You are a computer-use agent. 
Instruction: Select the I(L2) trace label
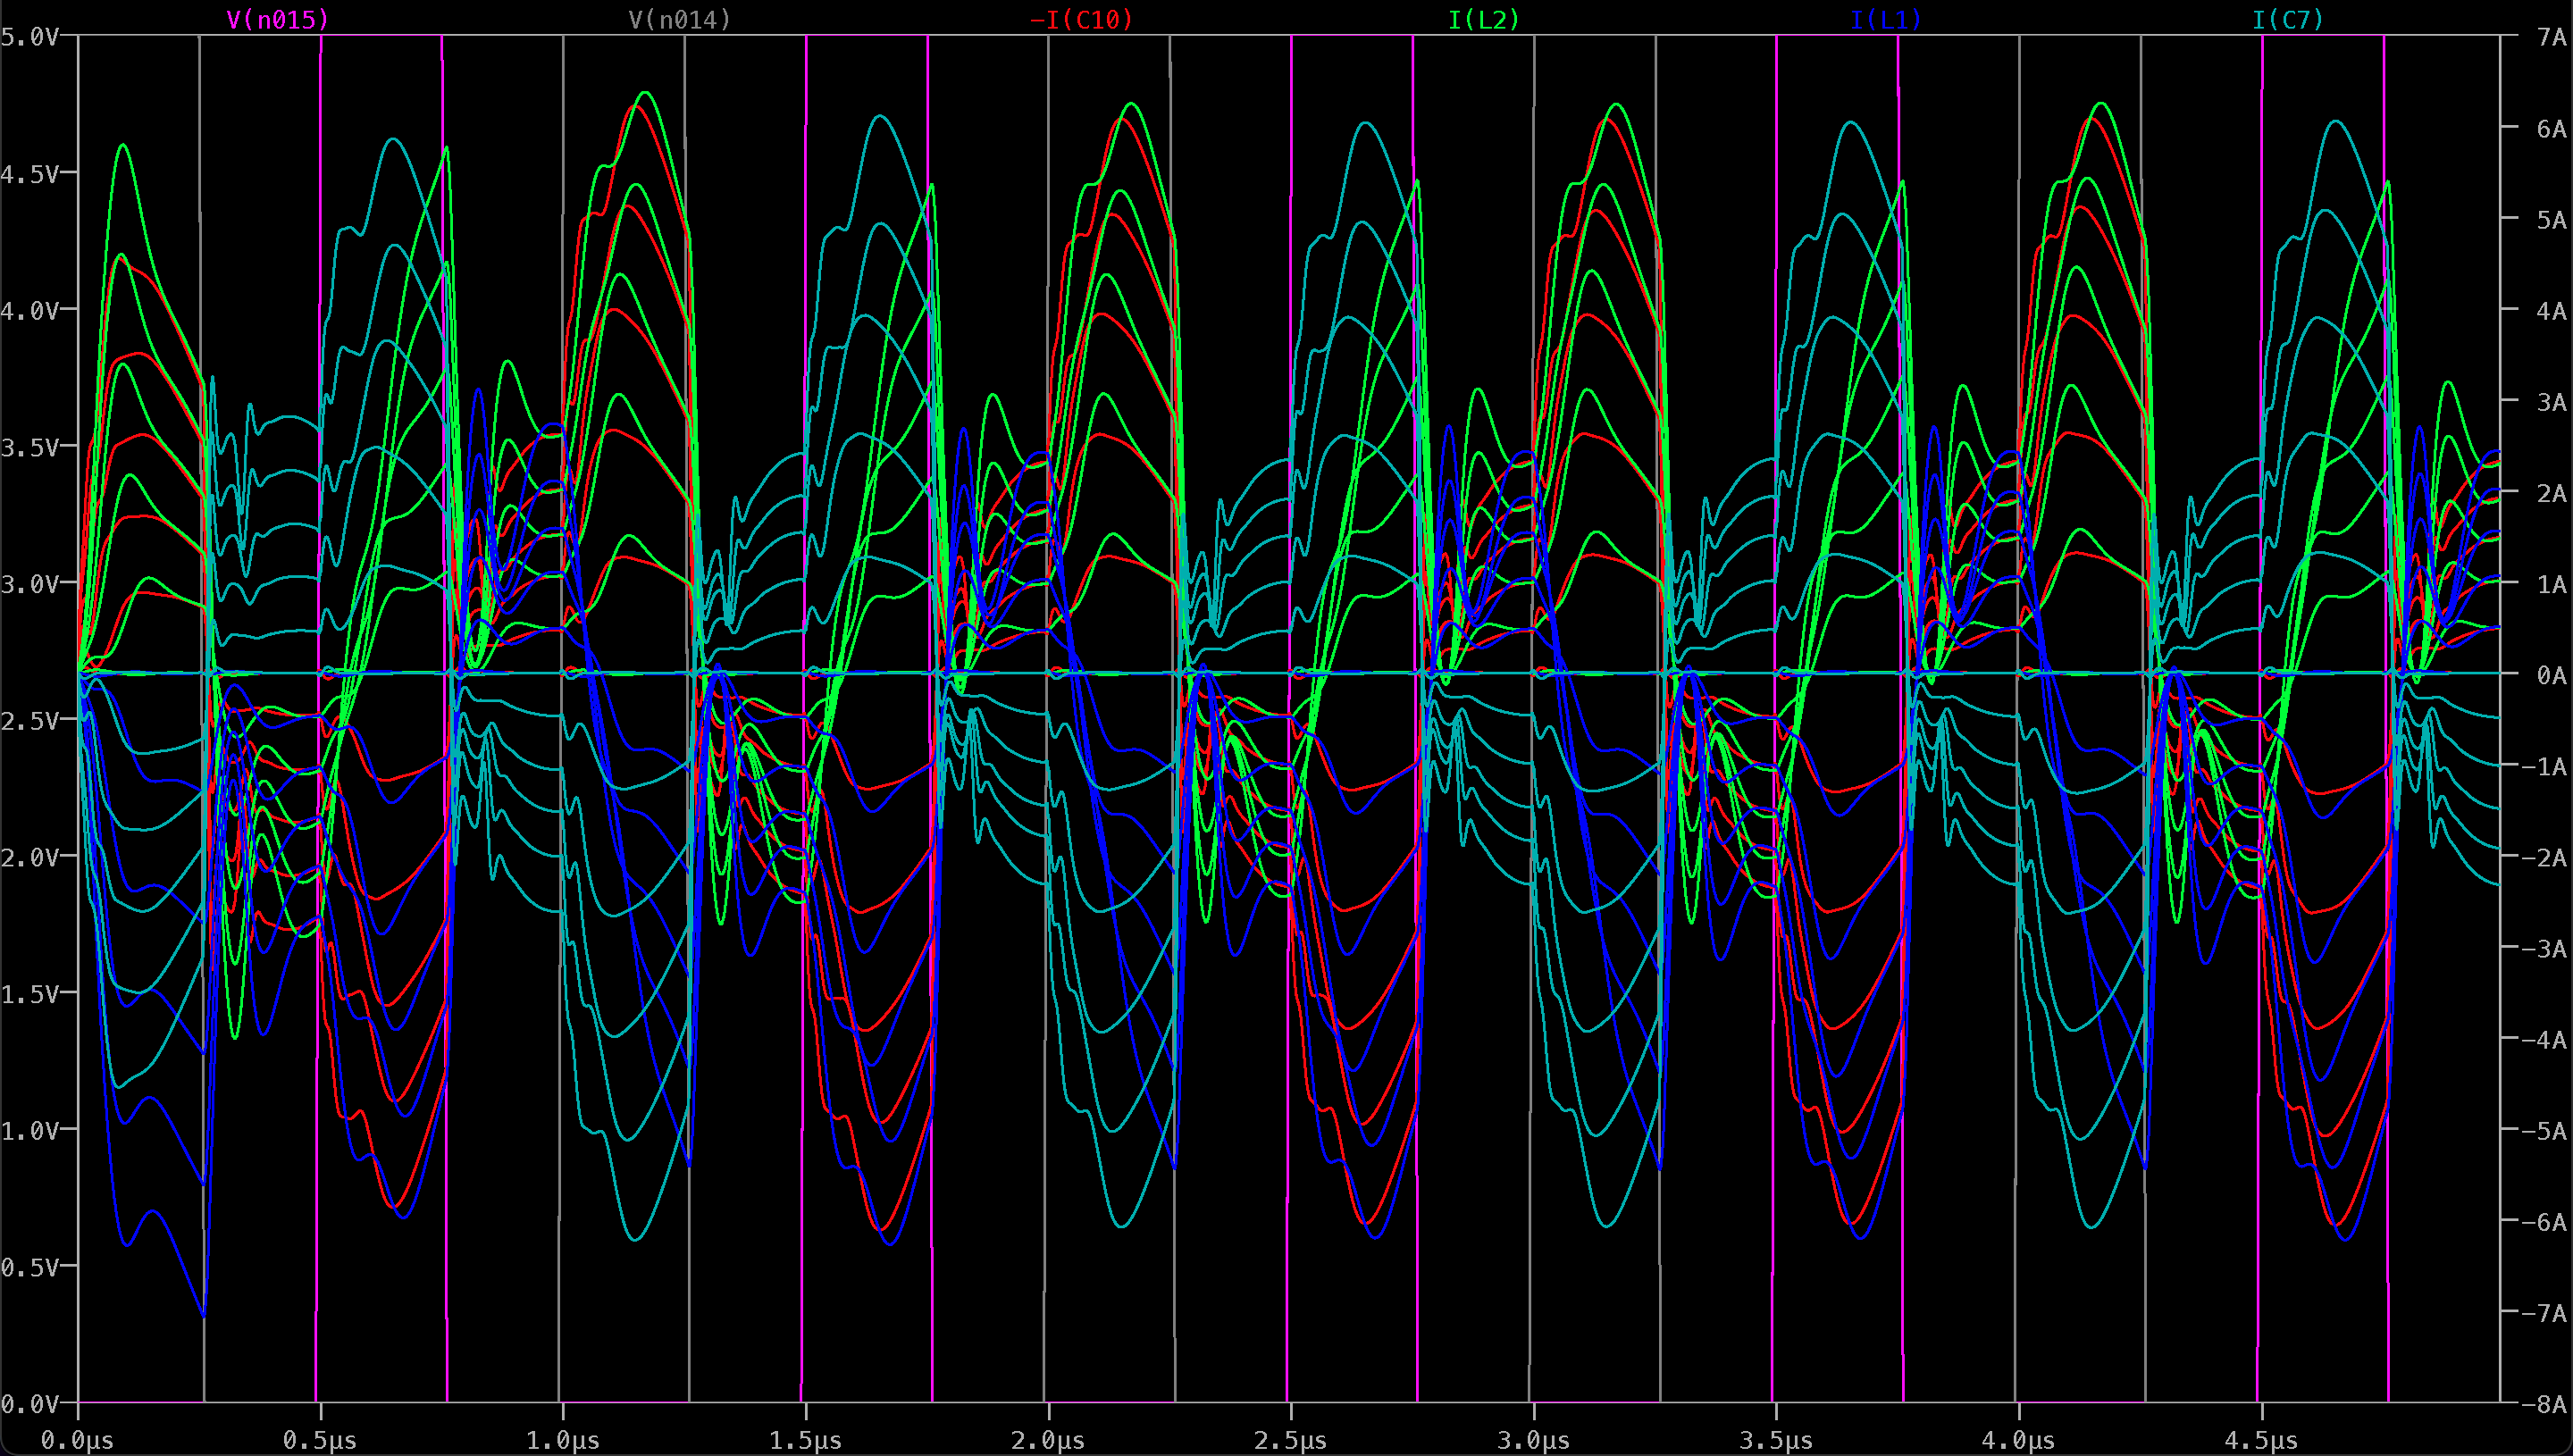point(1483,19)
